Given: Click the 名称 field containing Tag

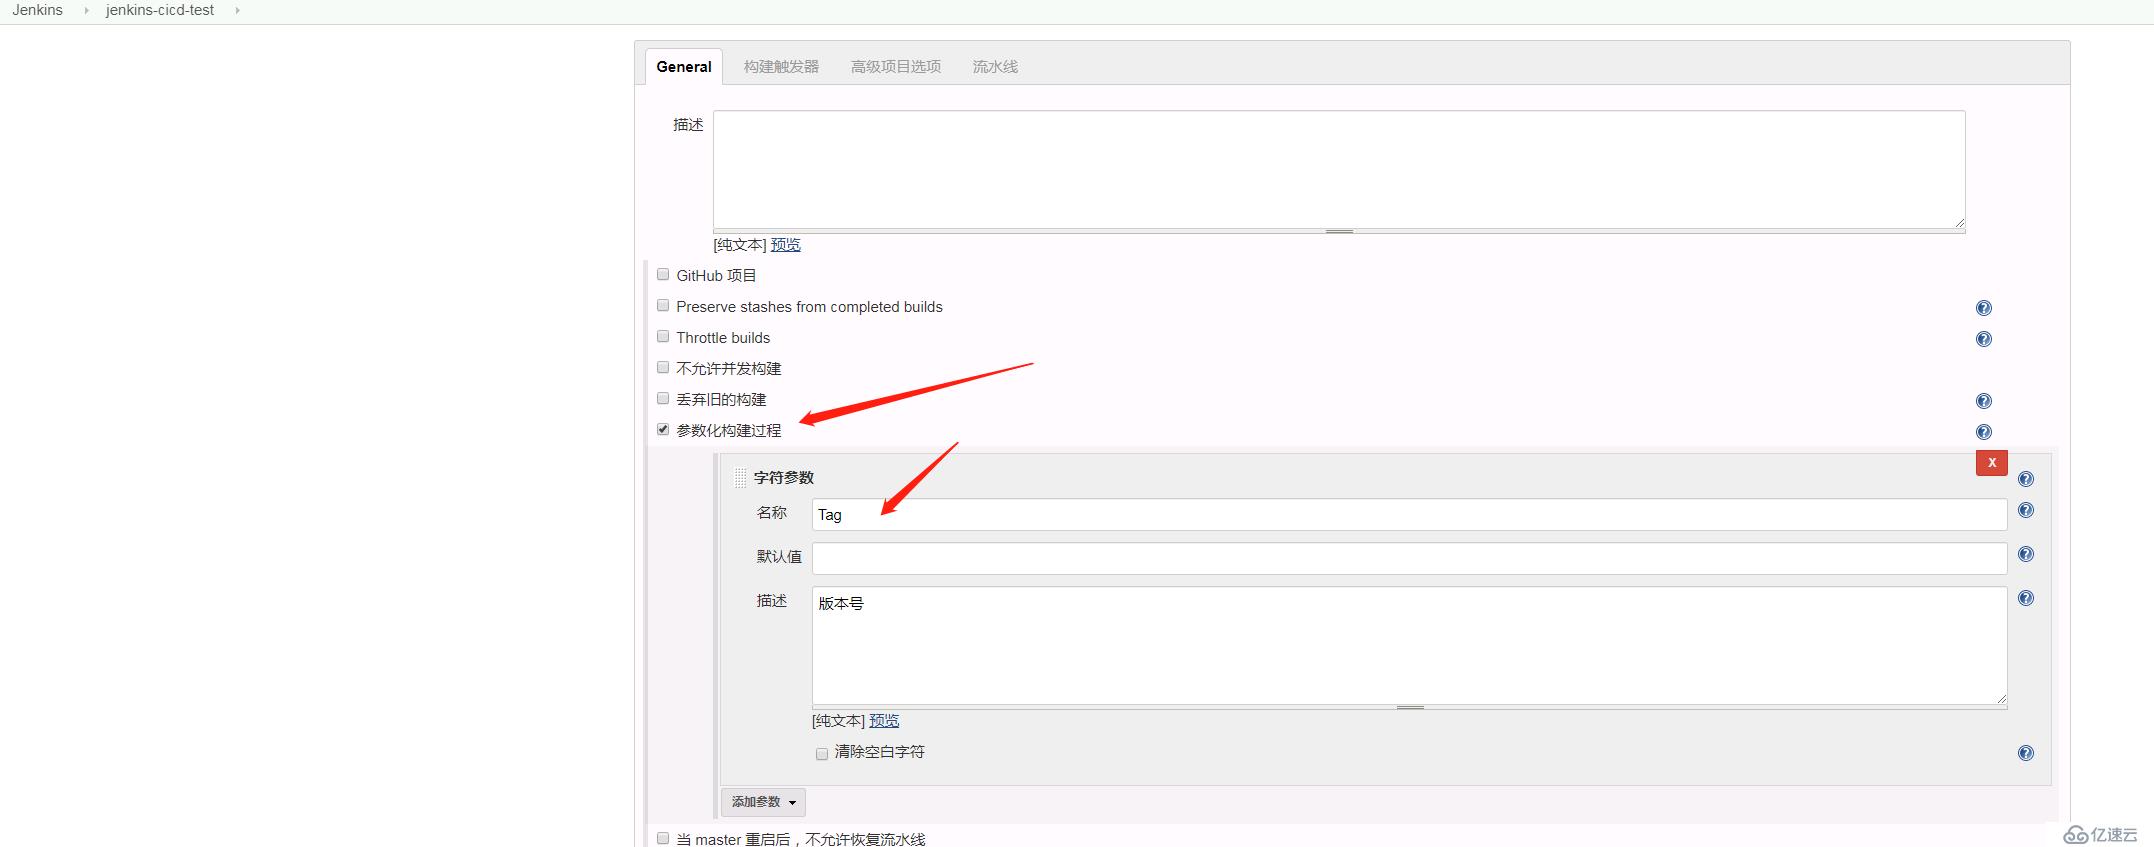Looking at the screenshot, I should pos(1409,514).
